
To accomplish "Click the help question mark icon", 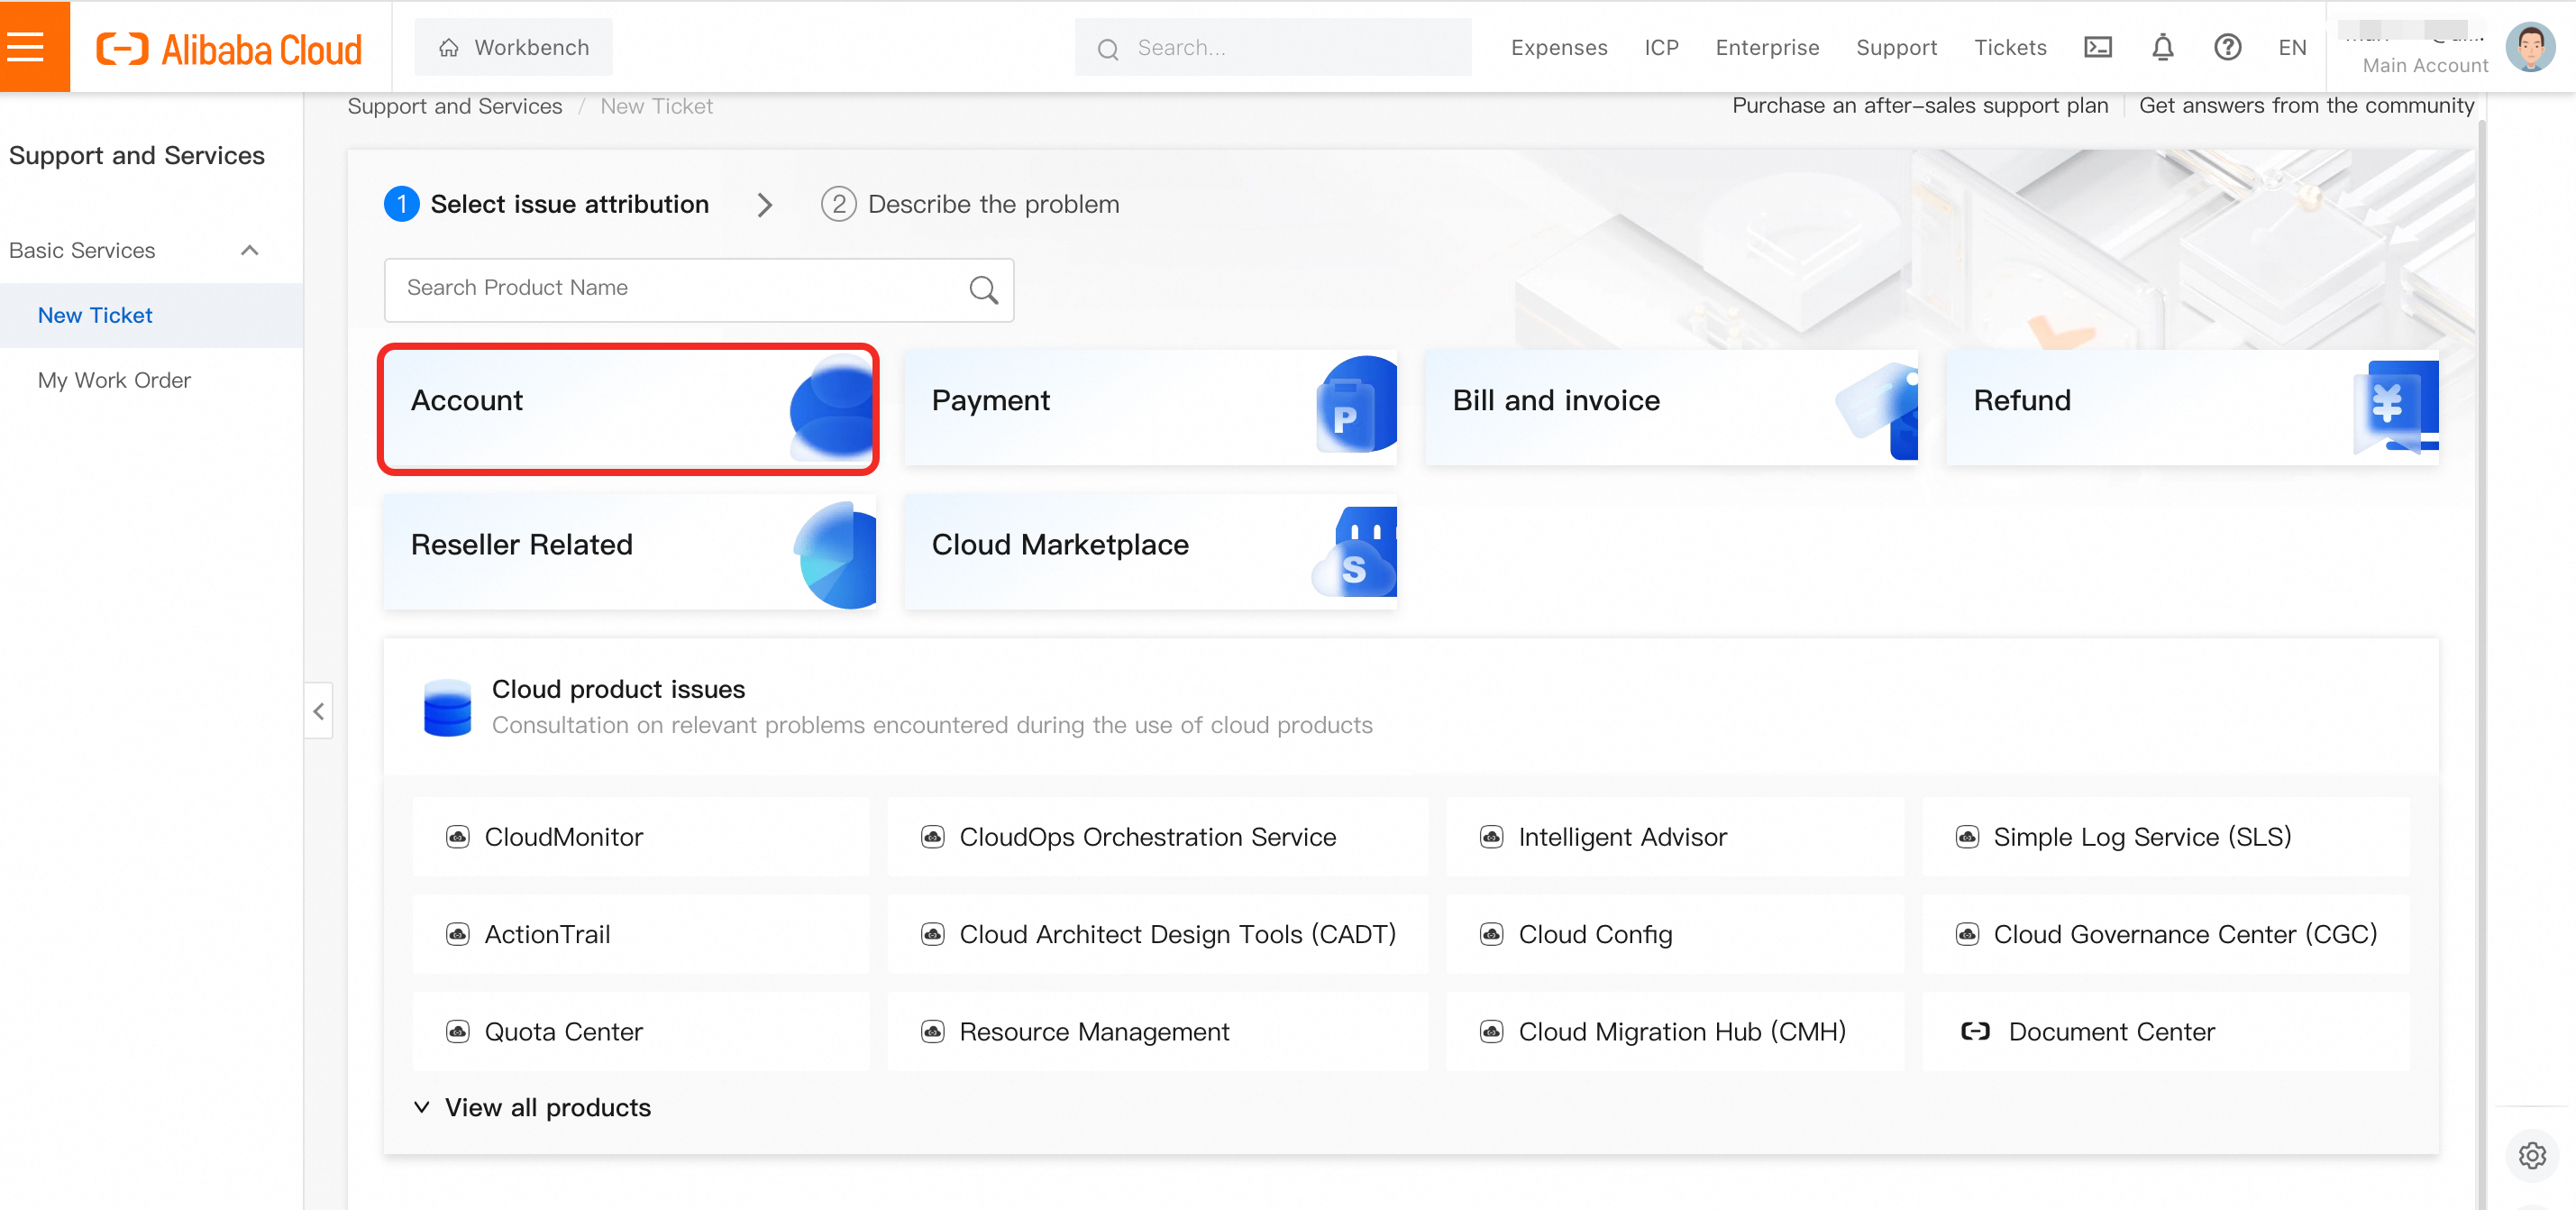I will point(2227,47).
